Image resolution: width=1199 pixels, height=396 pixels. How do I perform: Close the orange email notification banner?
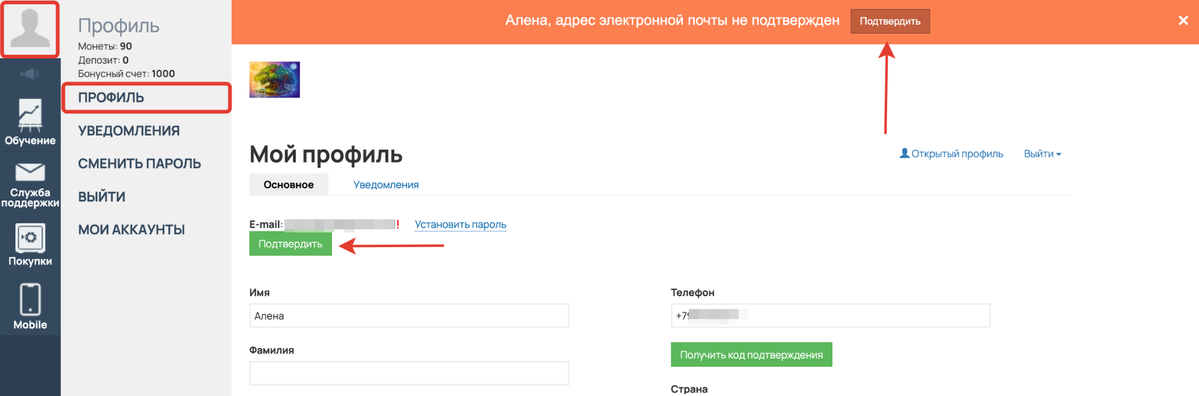[1183, 21]
